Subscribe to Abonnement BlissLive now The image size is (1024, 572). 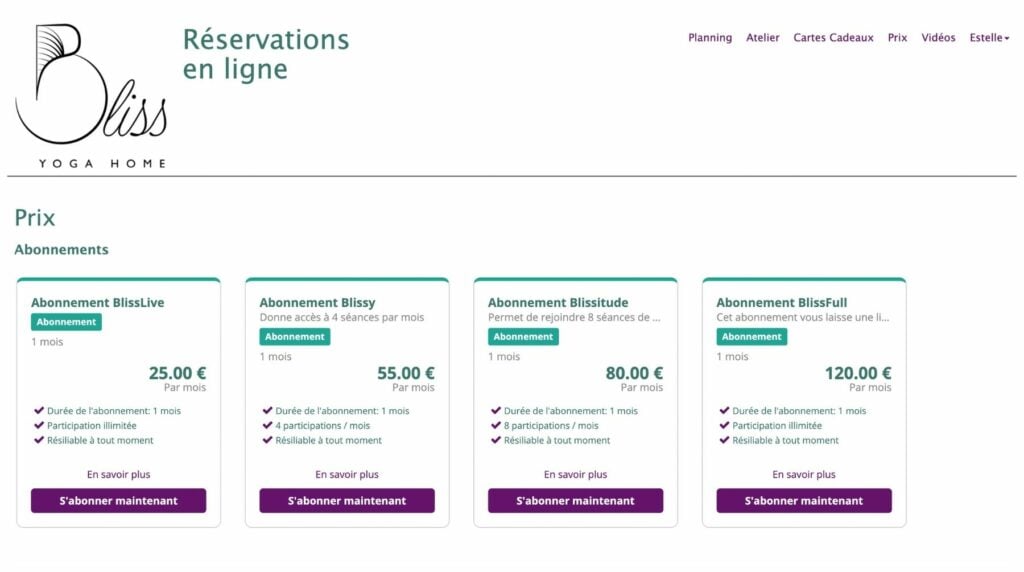[x=118, y=501]
